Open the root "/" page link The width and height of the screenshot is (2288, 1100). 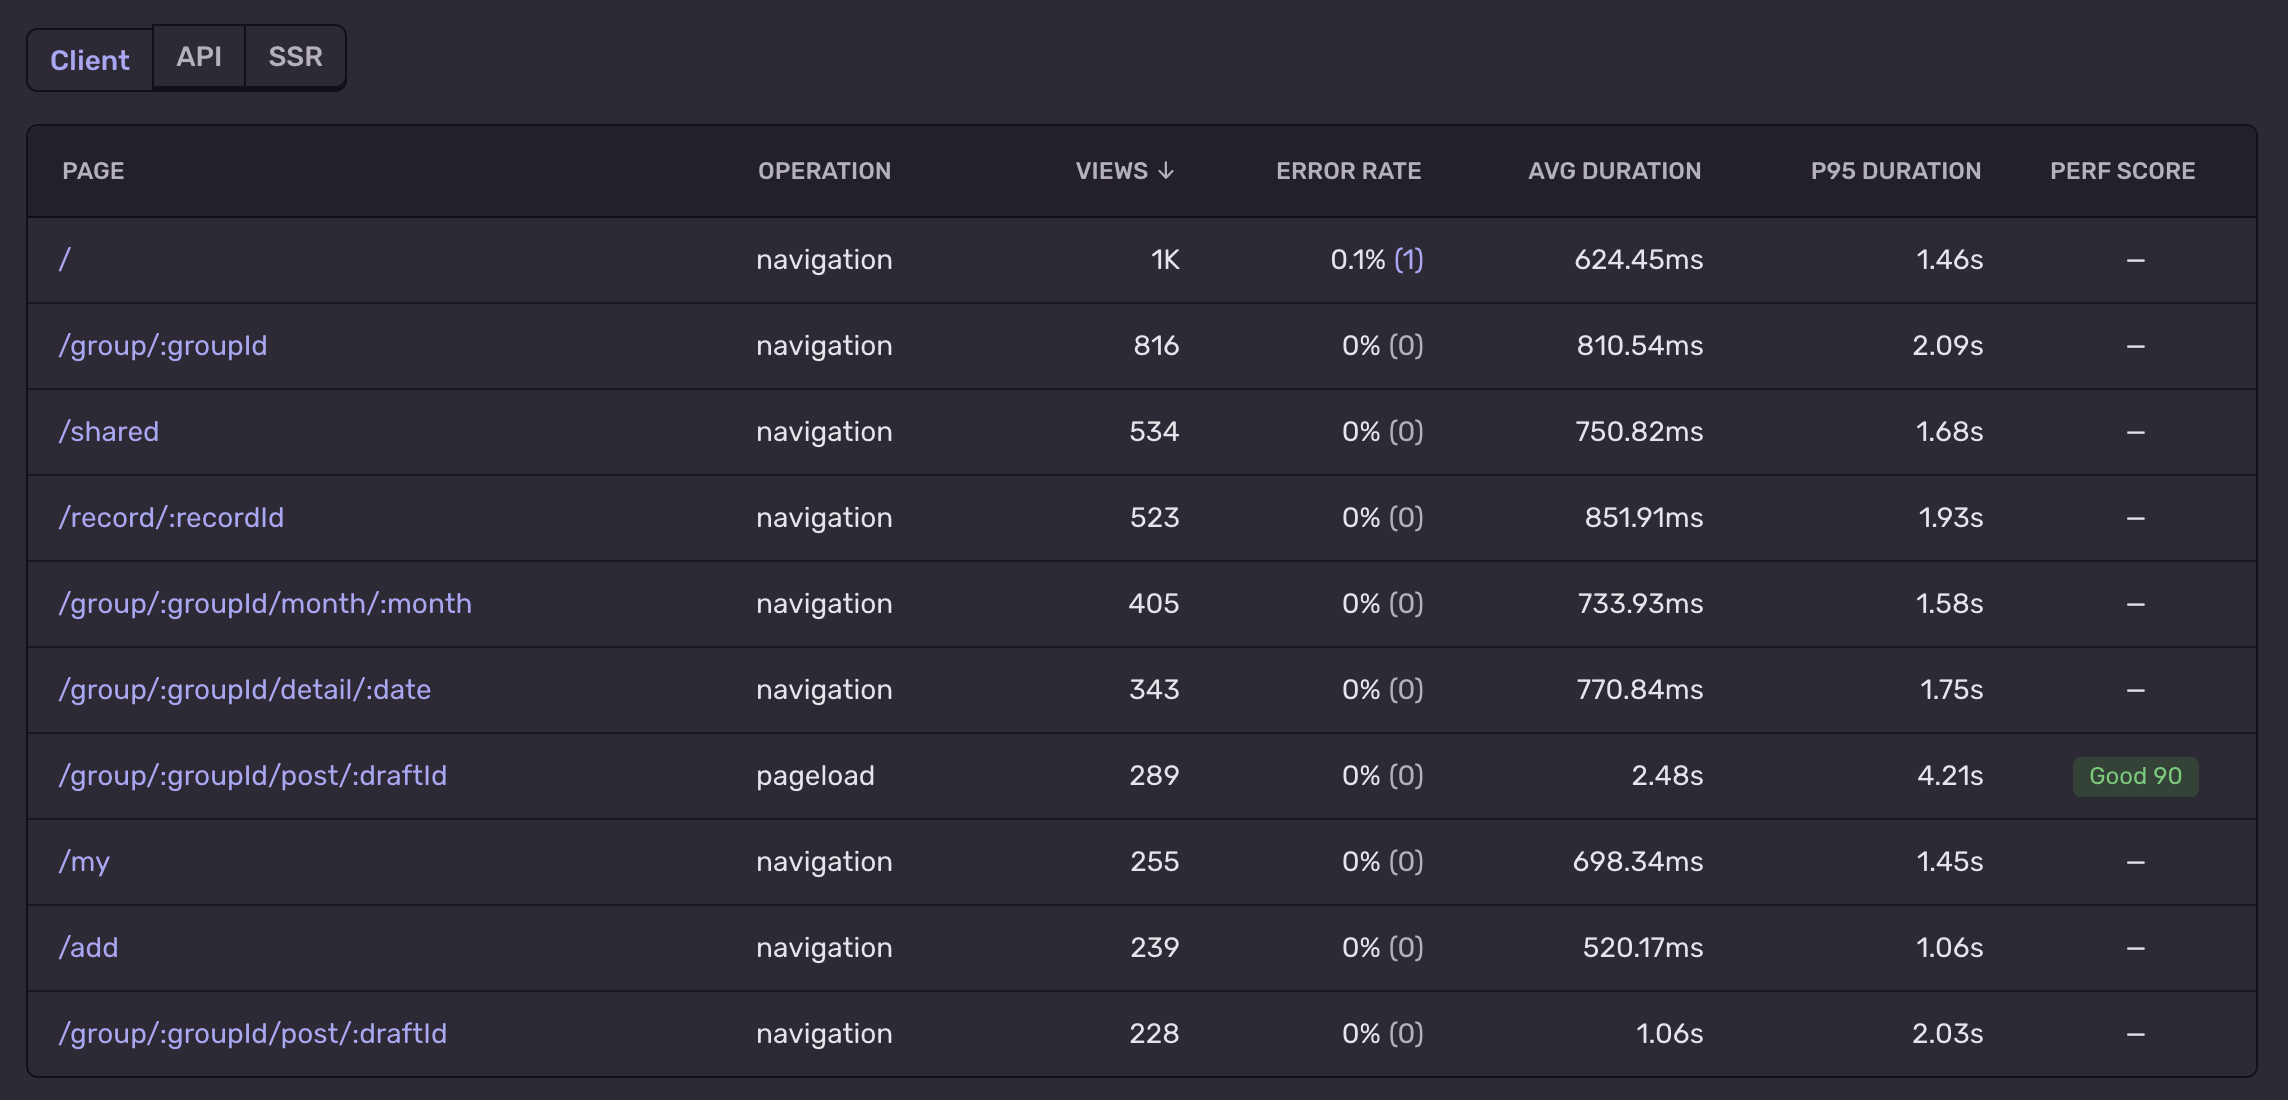click(65, 260)
